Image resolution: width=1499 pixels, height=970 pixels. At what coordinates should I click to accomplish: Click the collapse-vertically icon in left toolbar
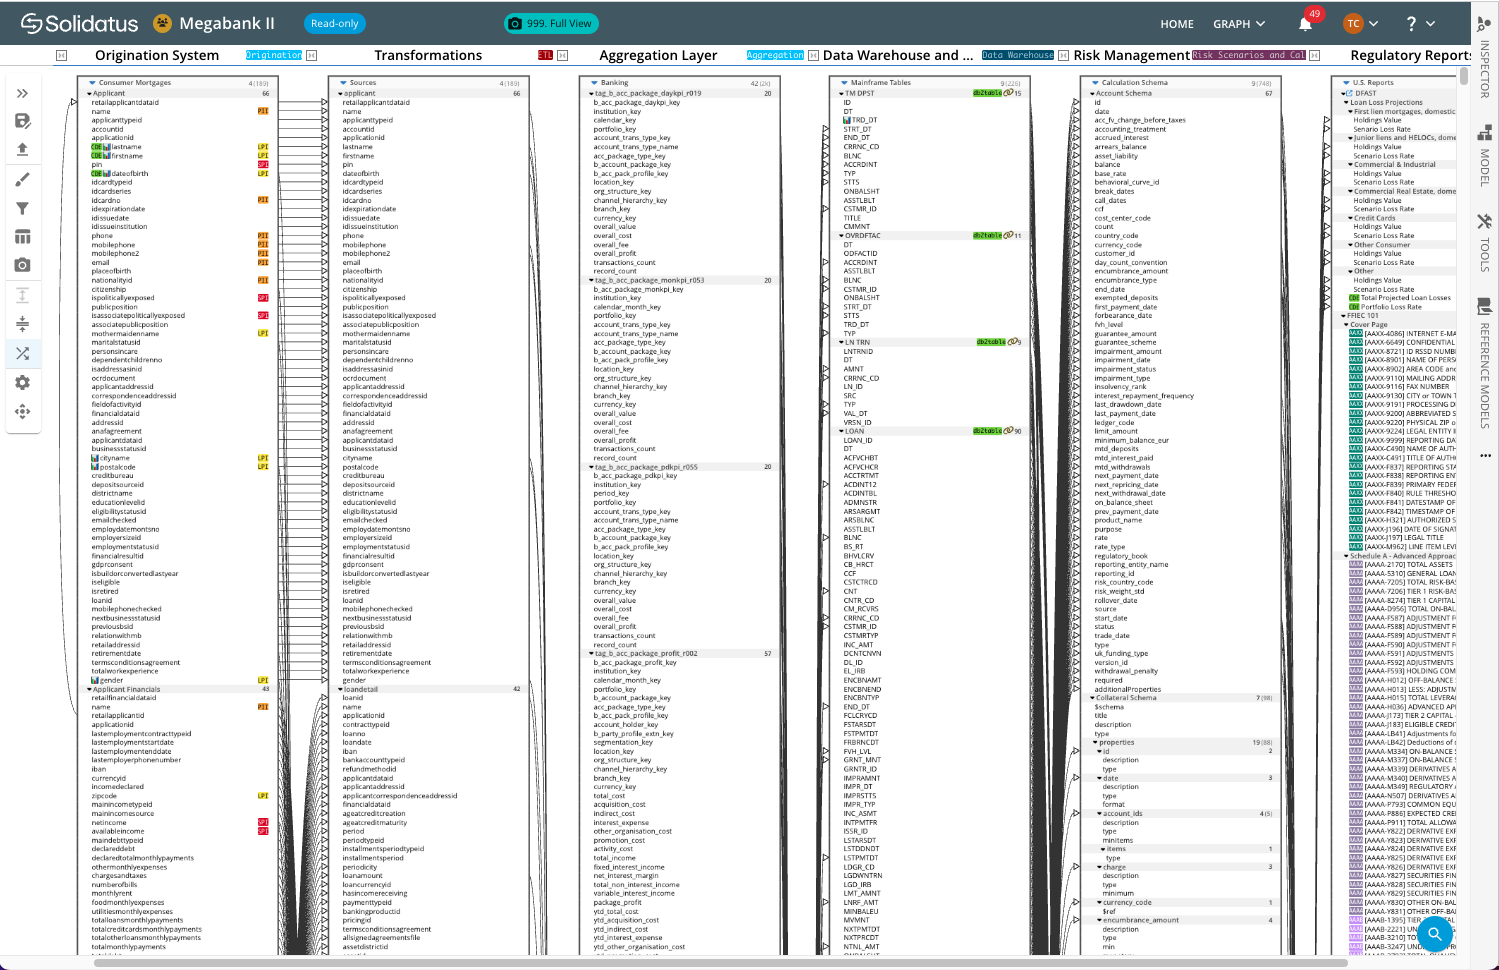click(22, 323)
